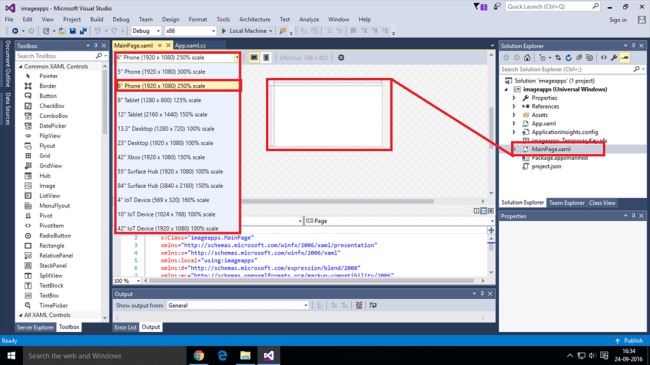Collapse Common XAML Controls group
Screen dimensions: 650x365
click(20, 66)
